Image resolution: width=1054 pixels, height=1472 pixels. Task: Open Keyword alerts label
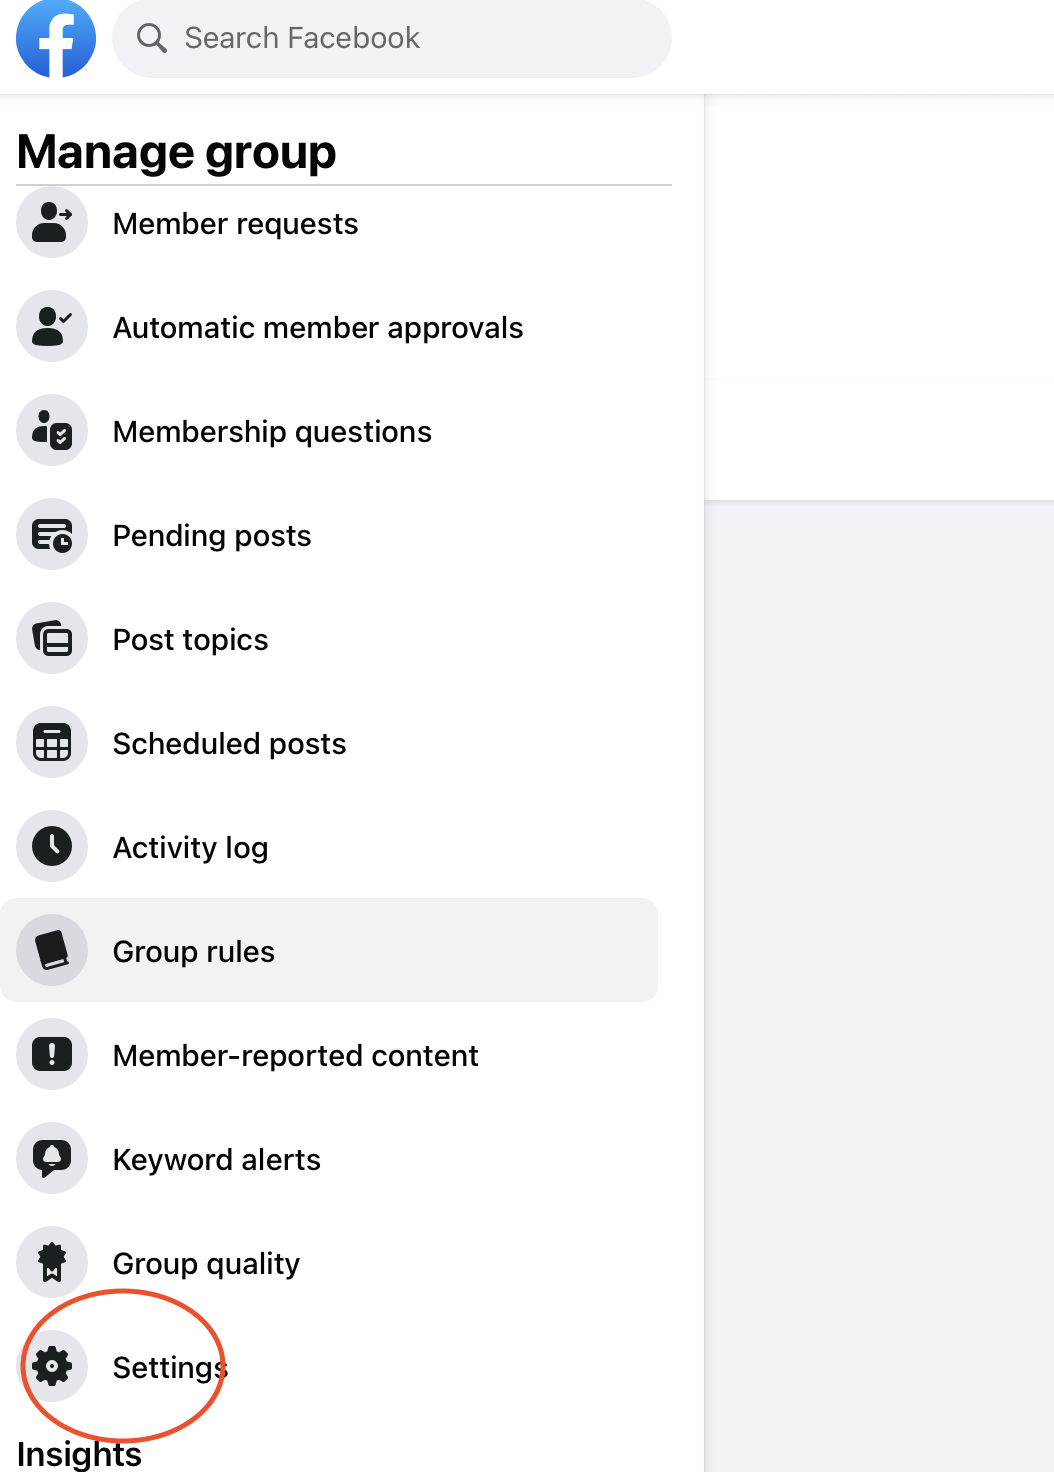[x=217, y=1160]
